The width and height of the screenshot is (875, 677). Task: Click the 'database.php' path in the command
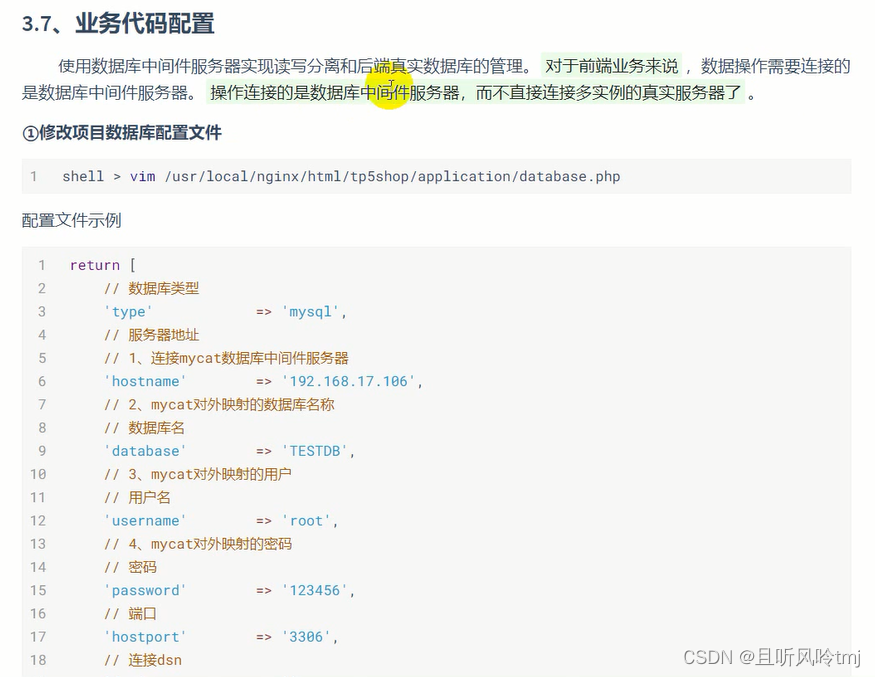coord(570,177)
